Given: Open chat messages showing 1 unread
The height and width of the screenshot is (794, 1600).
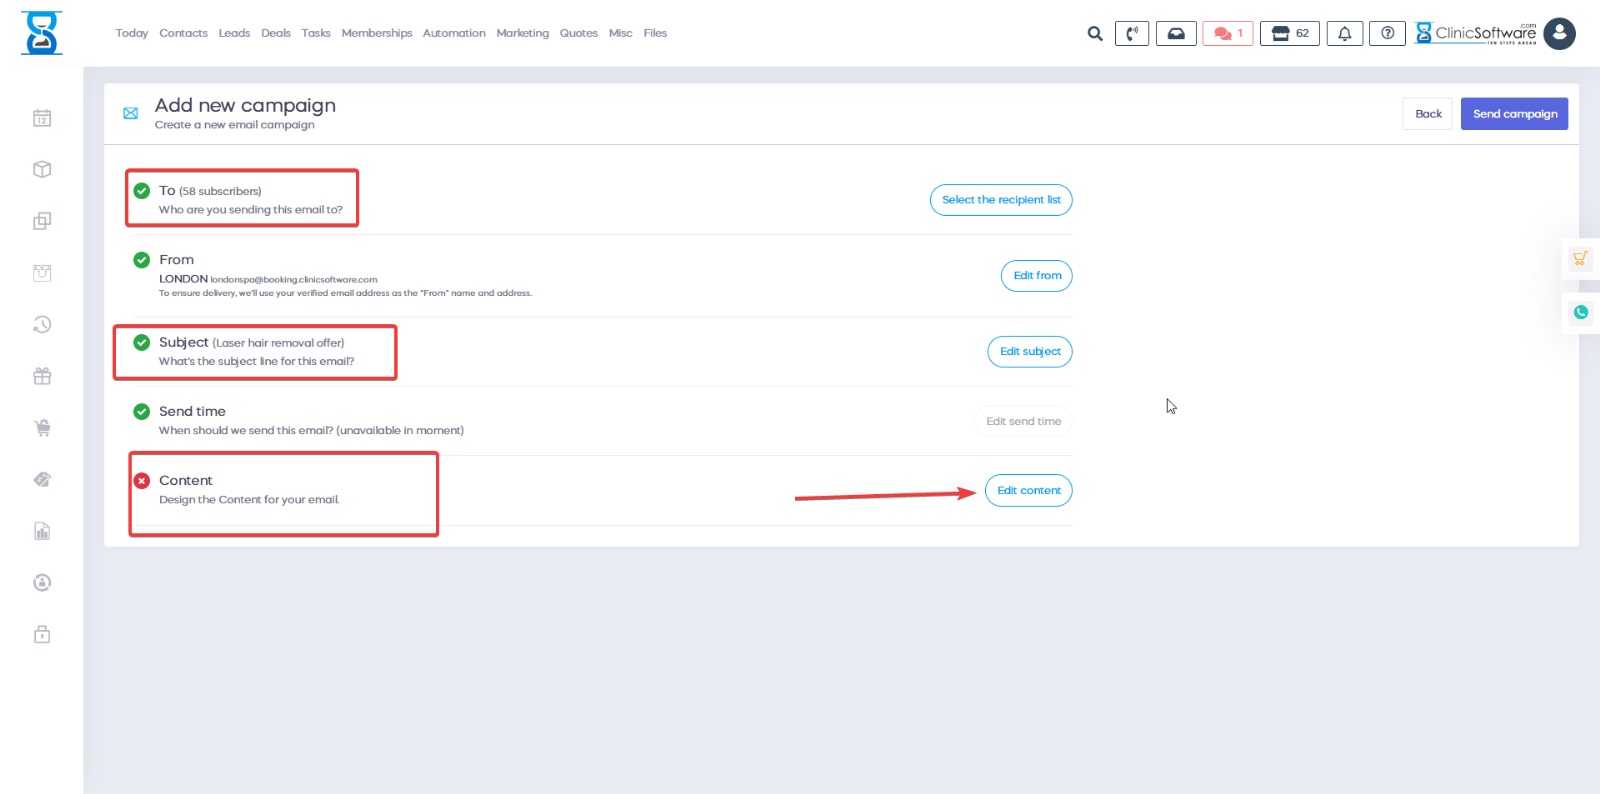Looking at the screenshot, I should (x=1227, y=34).
